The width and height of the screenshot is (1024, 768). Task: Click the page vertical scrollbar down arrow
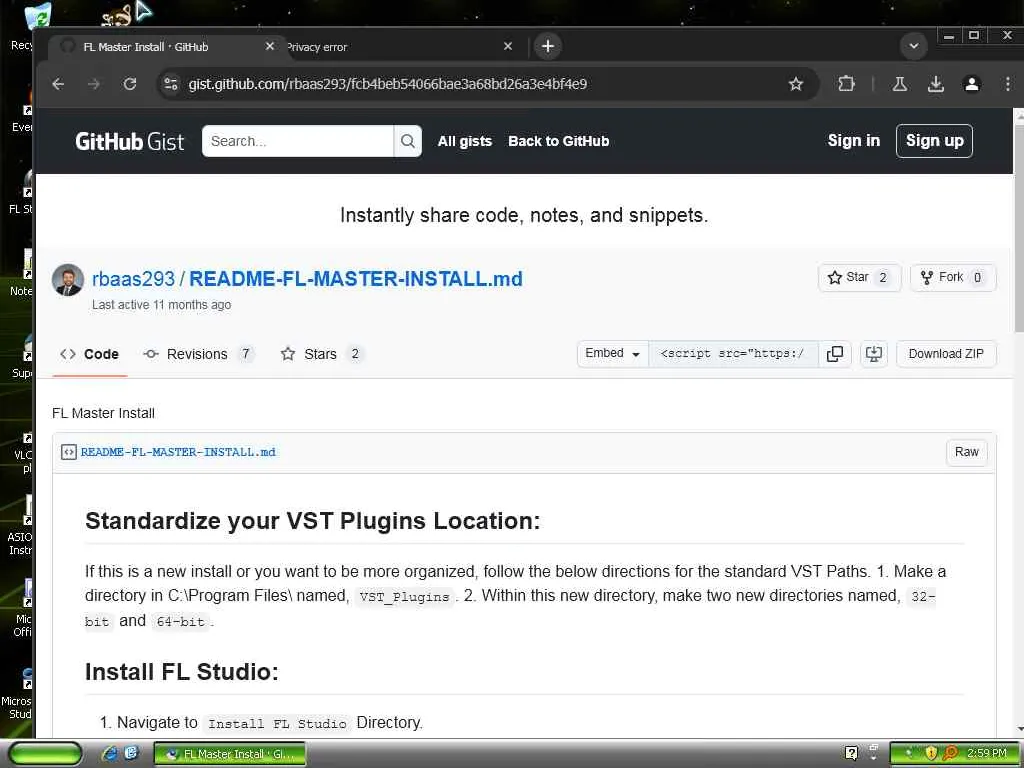pos(1019,729)
